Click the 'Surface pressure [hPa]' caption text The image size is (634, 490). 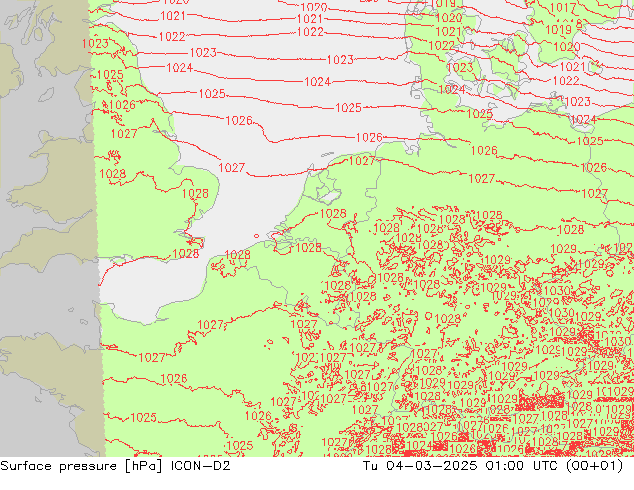point(81,466)
